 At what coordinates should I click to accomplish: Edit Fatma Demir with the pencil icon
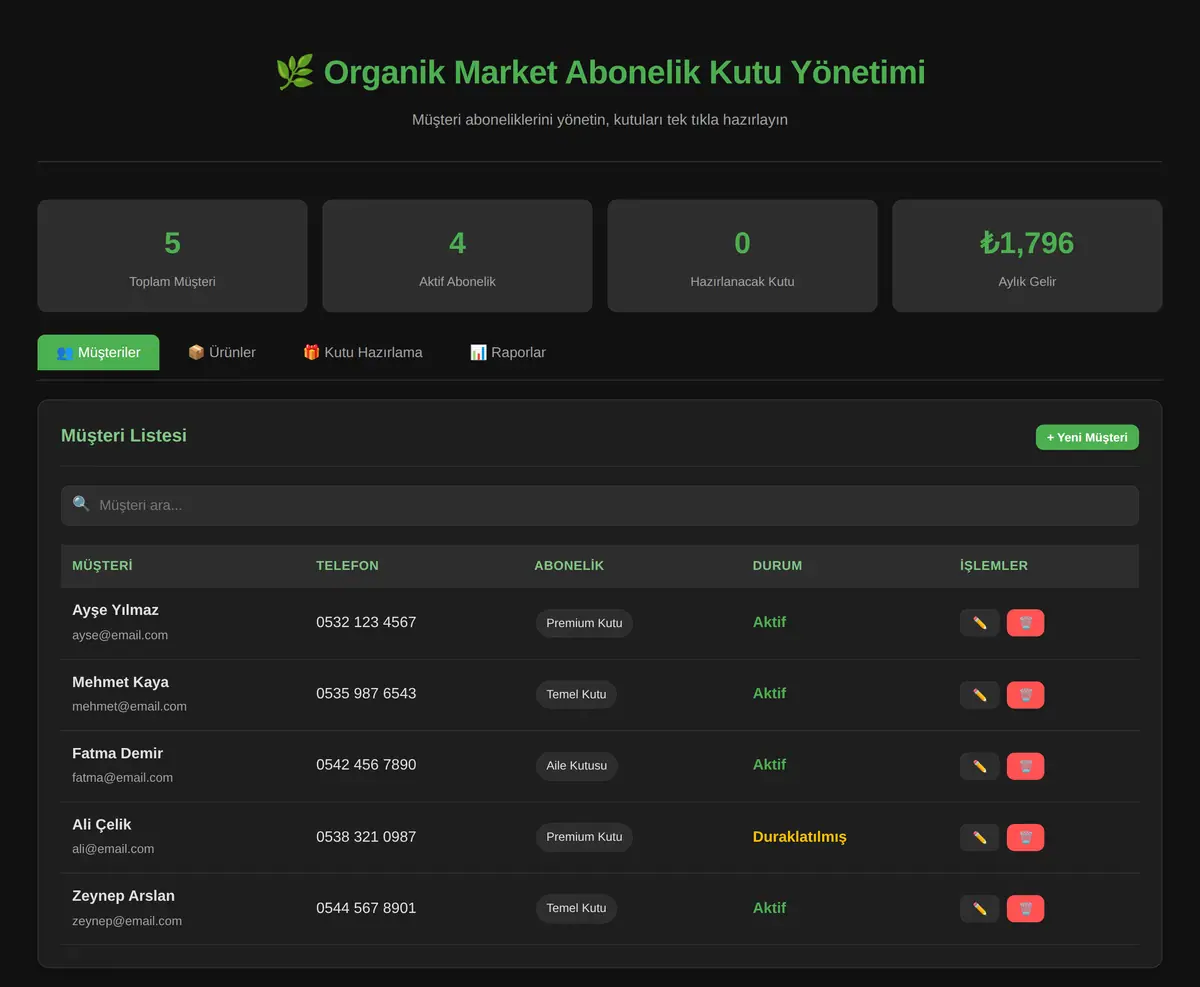(980, 766)
